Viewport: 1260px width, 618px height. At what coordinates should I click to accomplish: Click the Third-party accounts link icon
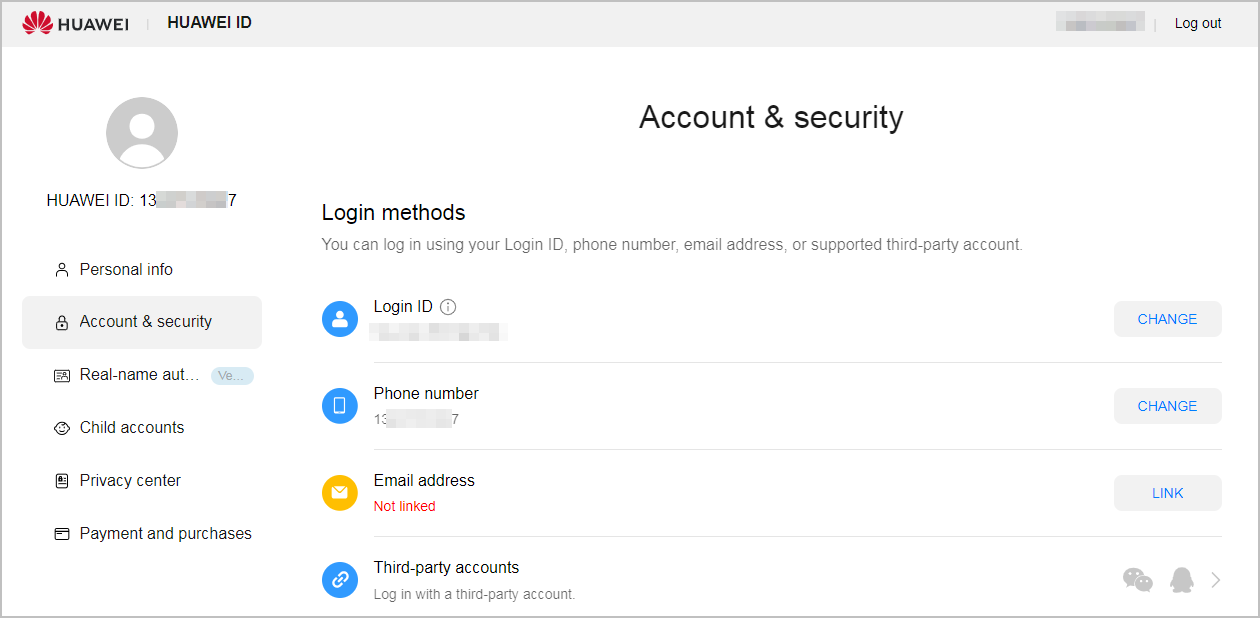340,580
